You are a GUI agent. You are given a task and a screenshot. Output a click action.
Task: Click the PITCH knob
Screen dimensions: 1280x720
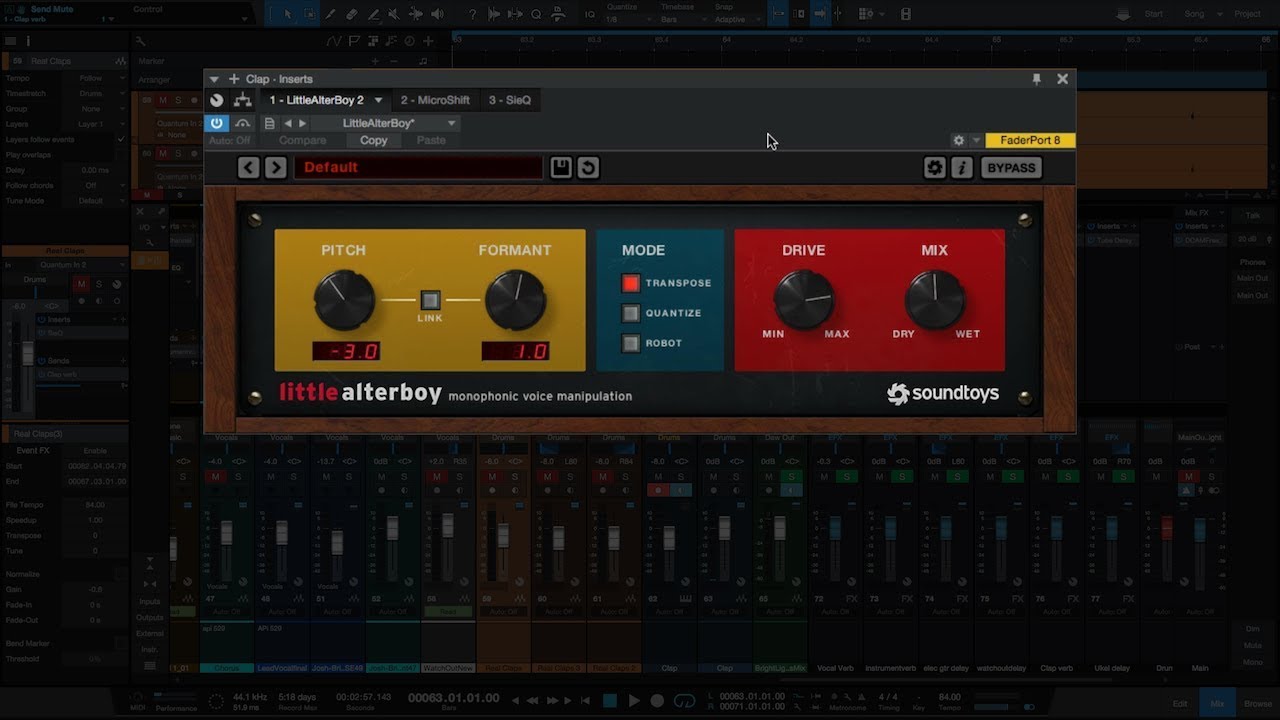tap(344, 299)
